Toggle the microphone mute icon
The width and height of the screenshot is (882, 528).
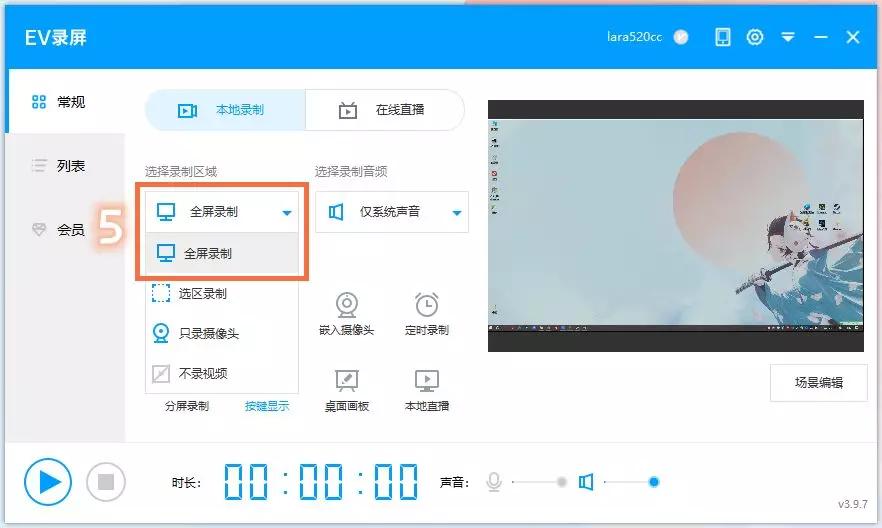[494, 482]
